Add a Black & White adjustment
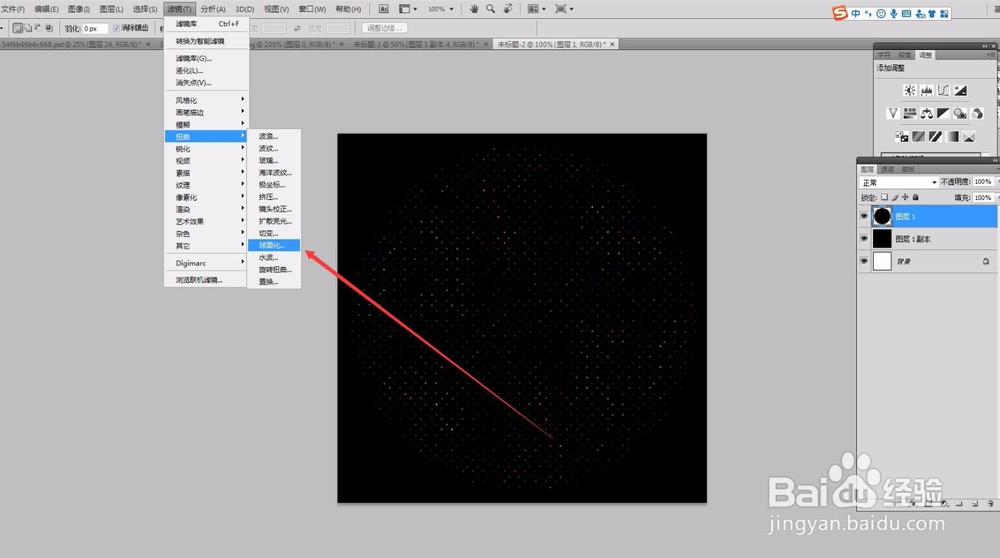The image size is (1000, 558). tap(943, 114)
